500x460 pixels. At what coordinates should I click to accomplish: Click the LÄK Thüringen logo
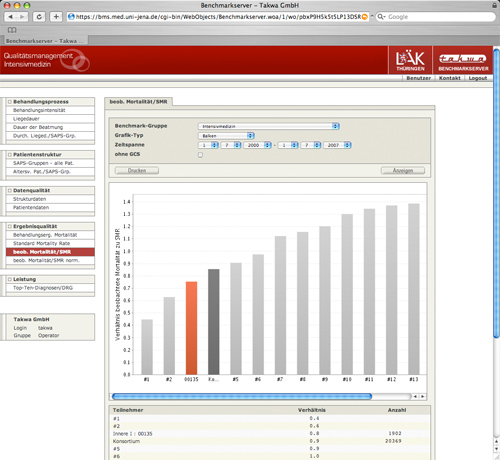[410, 60]
